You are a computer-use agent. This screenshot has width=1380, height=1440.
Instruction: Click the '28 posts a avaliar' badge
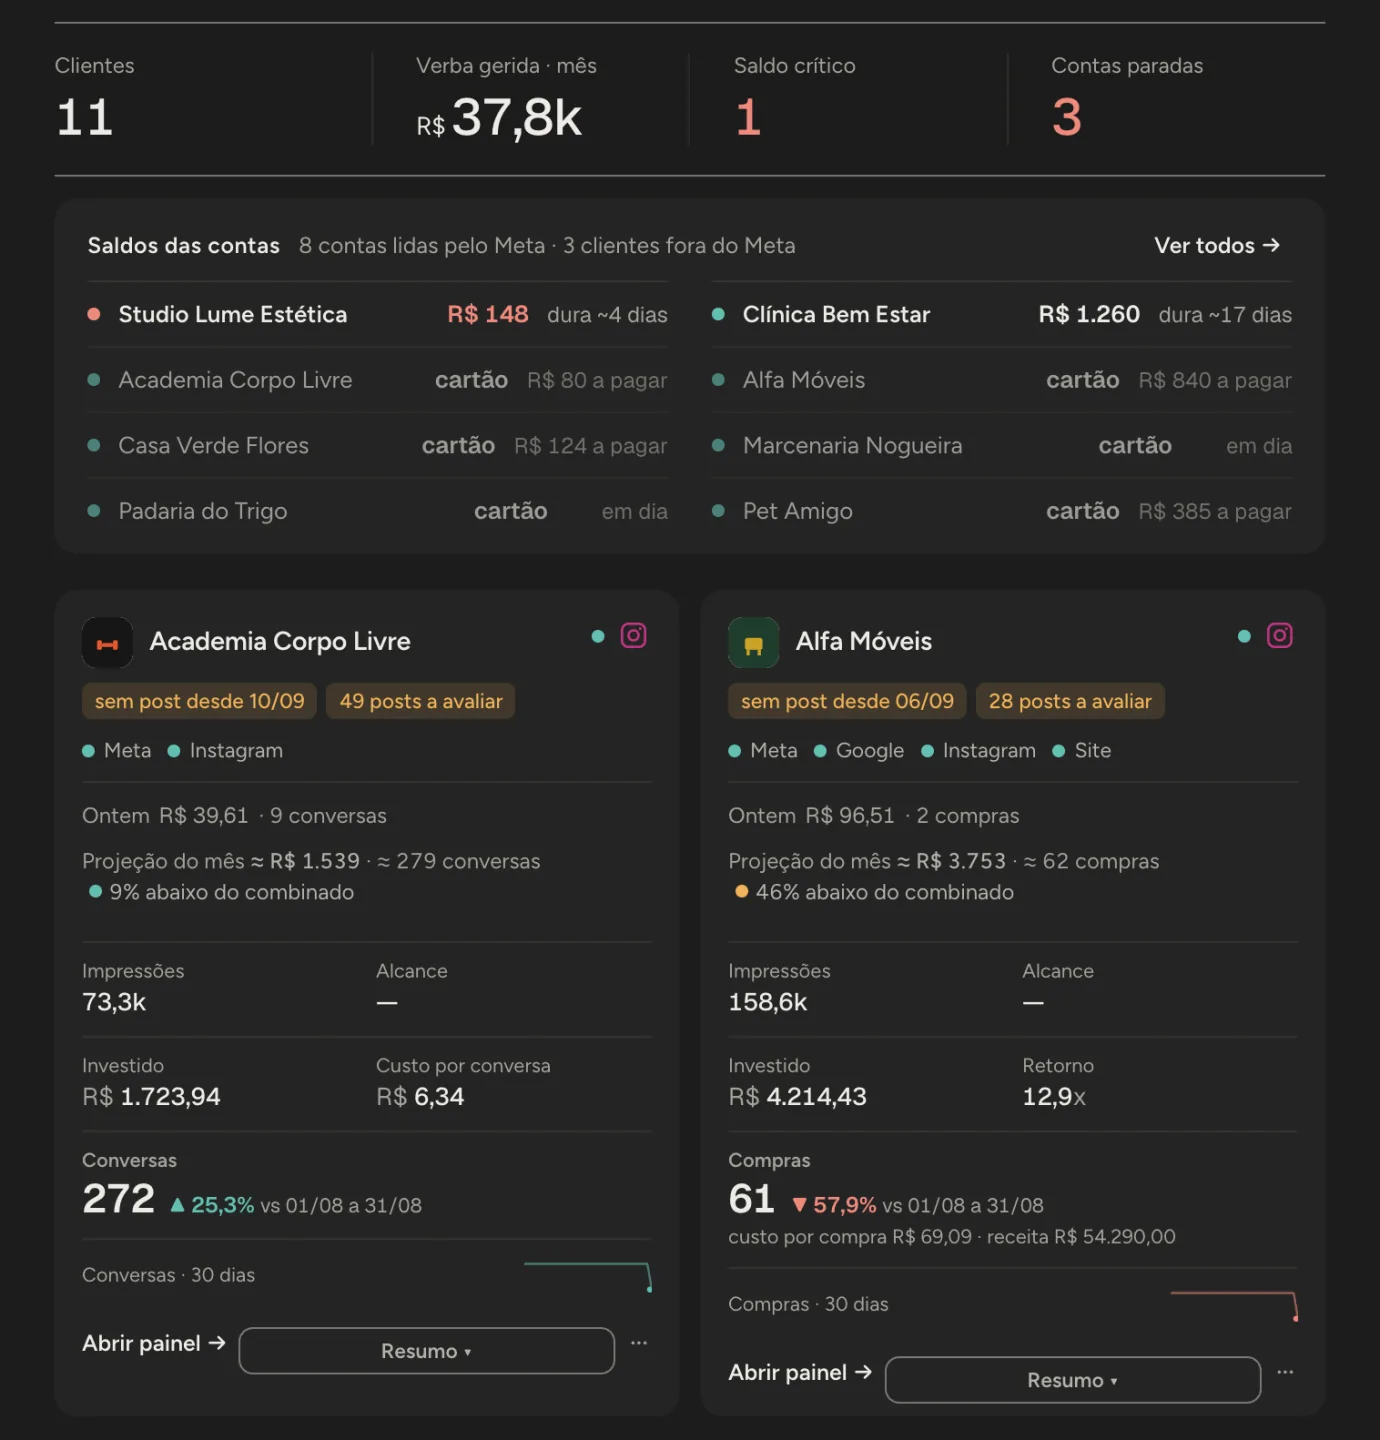tap(1070, 701)
